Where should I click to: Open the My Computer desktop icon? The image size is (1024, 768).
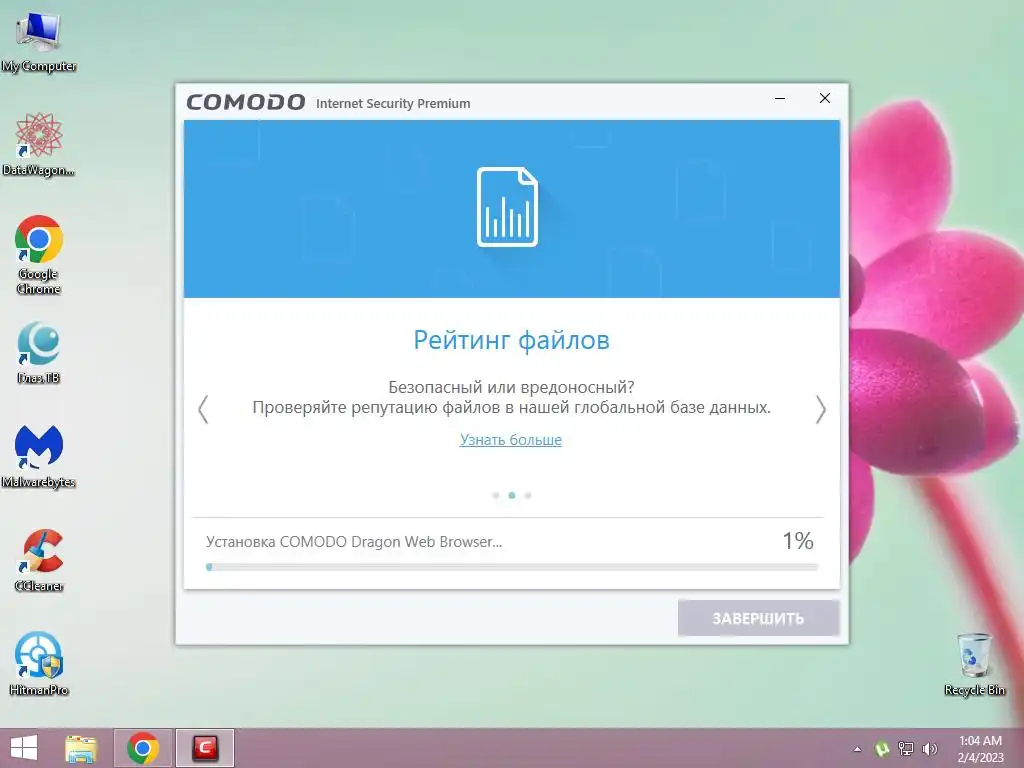(39, 40)
